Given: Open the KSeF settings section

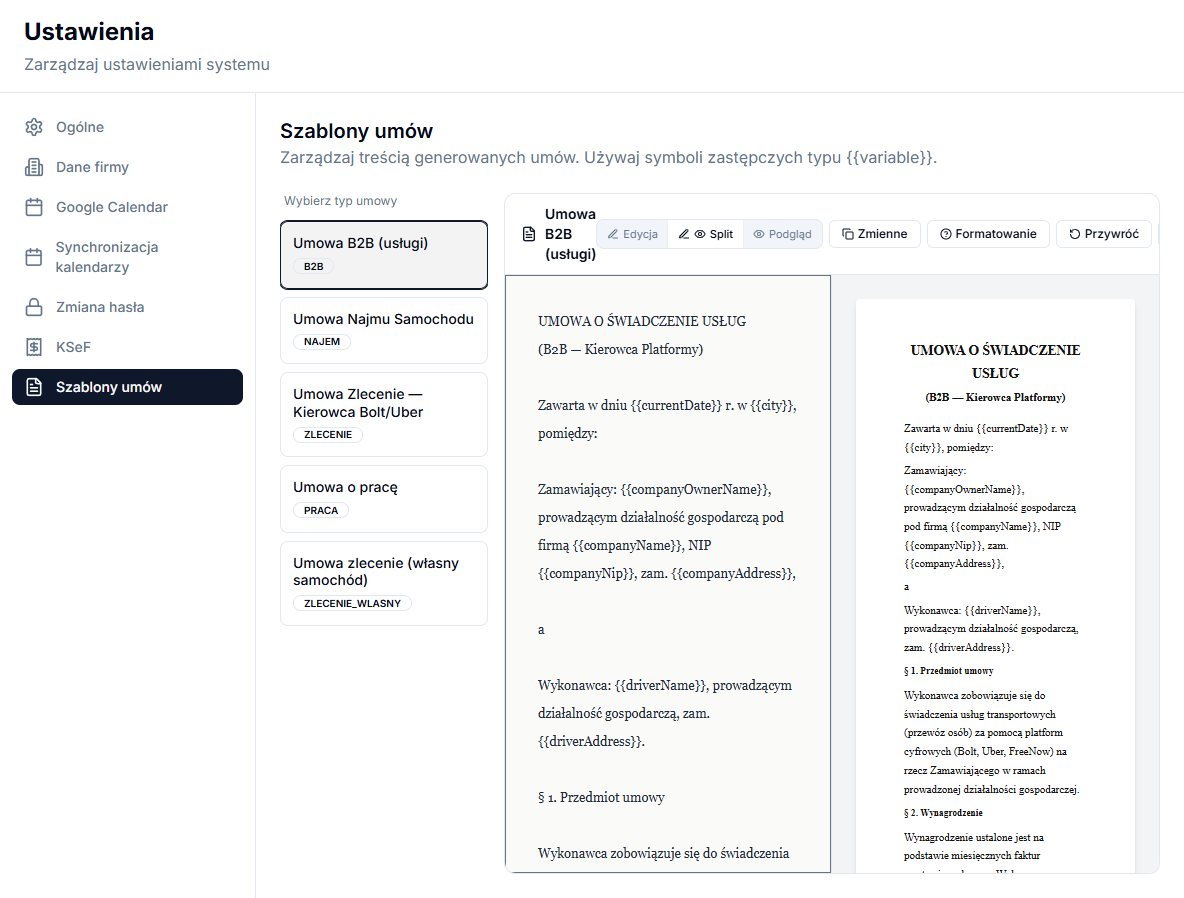Looking at the screenshot, I should pos(127,347).
